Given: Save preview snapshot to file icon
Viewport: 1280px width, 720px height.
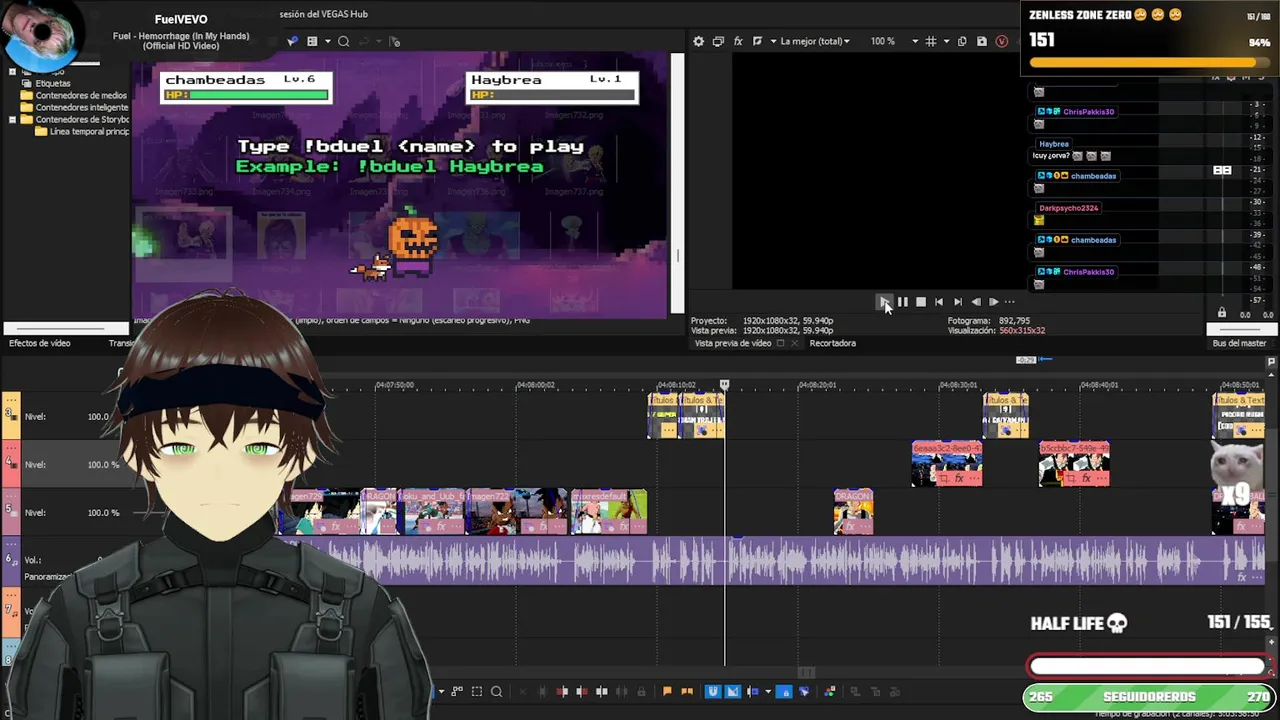Looking at the screenshot, I should (x=982, y=41).
